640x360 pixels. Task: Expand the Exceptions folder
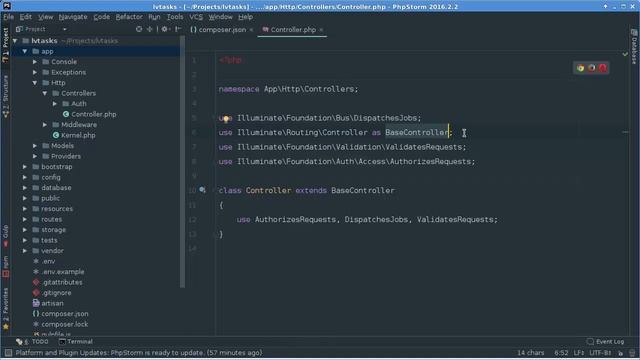(x=35, y=72)
